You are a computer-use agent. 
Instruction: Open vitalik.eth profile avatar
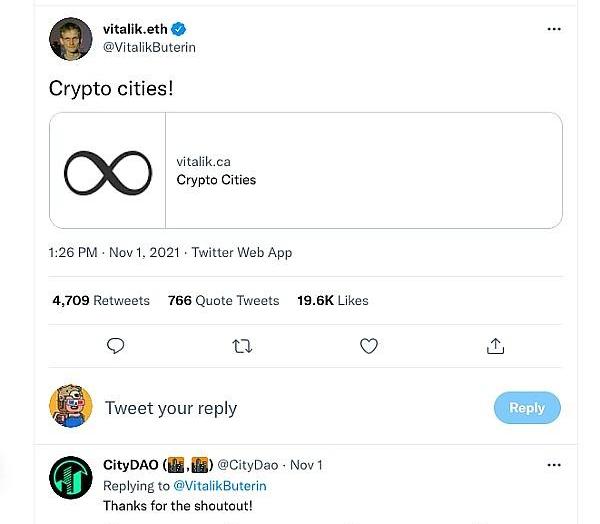tap(71, 38)
